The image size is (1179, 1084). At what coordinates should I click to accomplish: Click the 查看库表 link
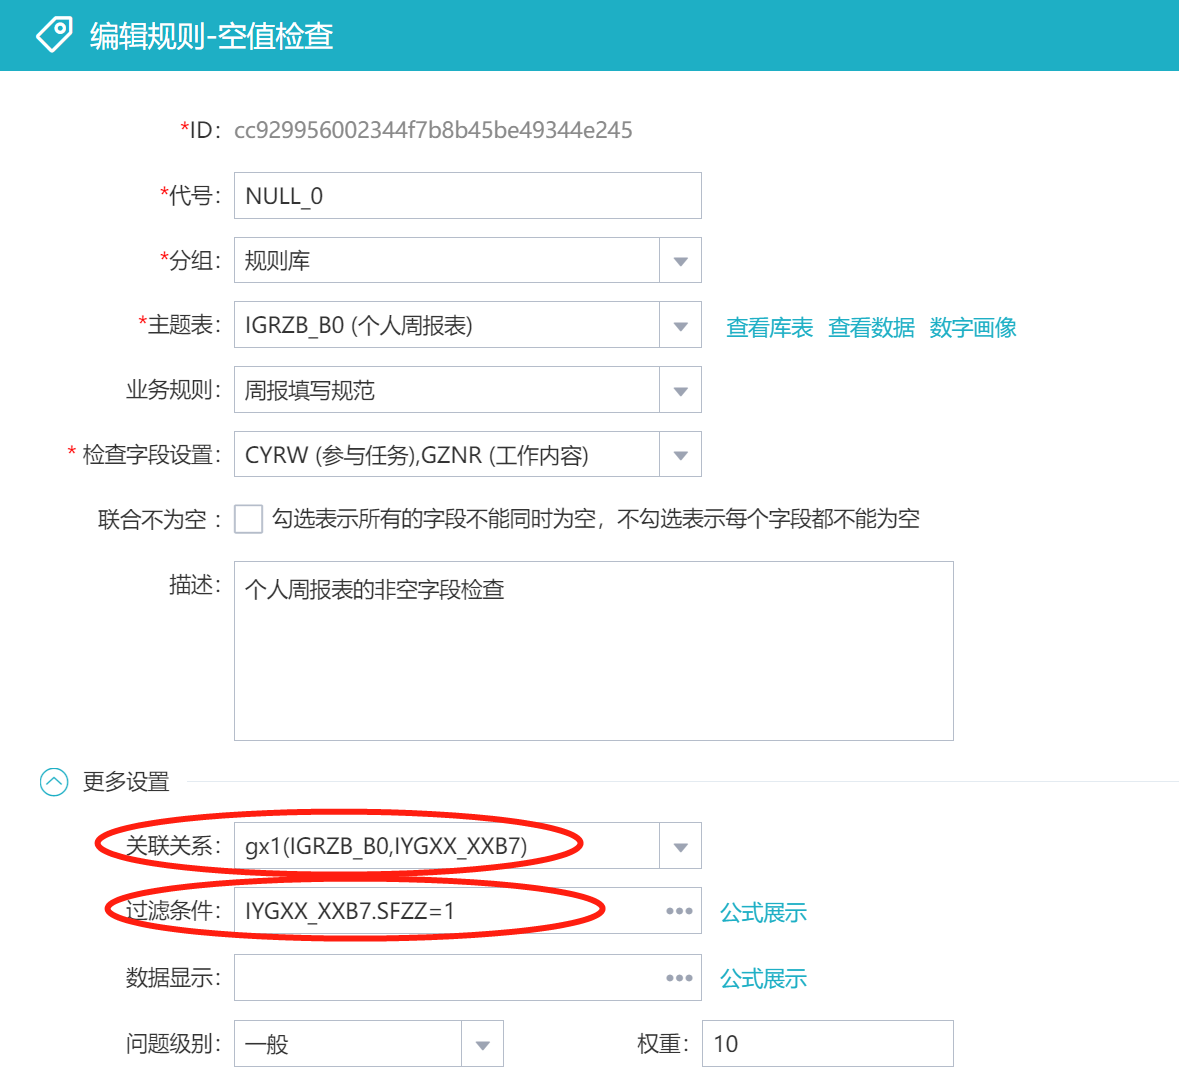tap(769, 328)
